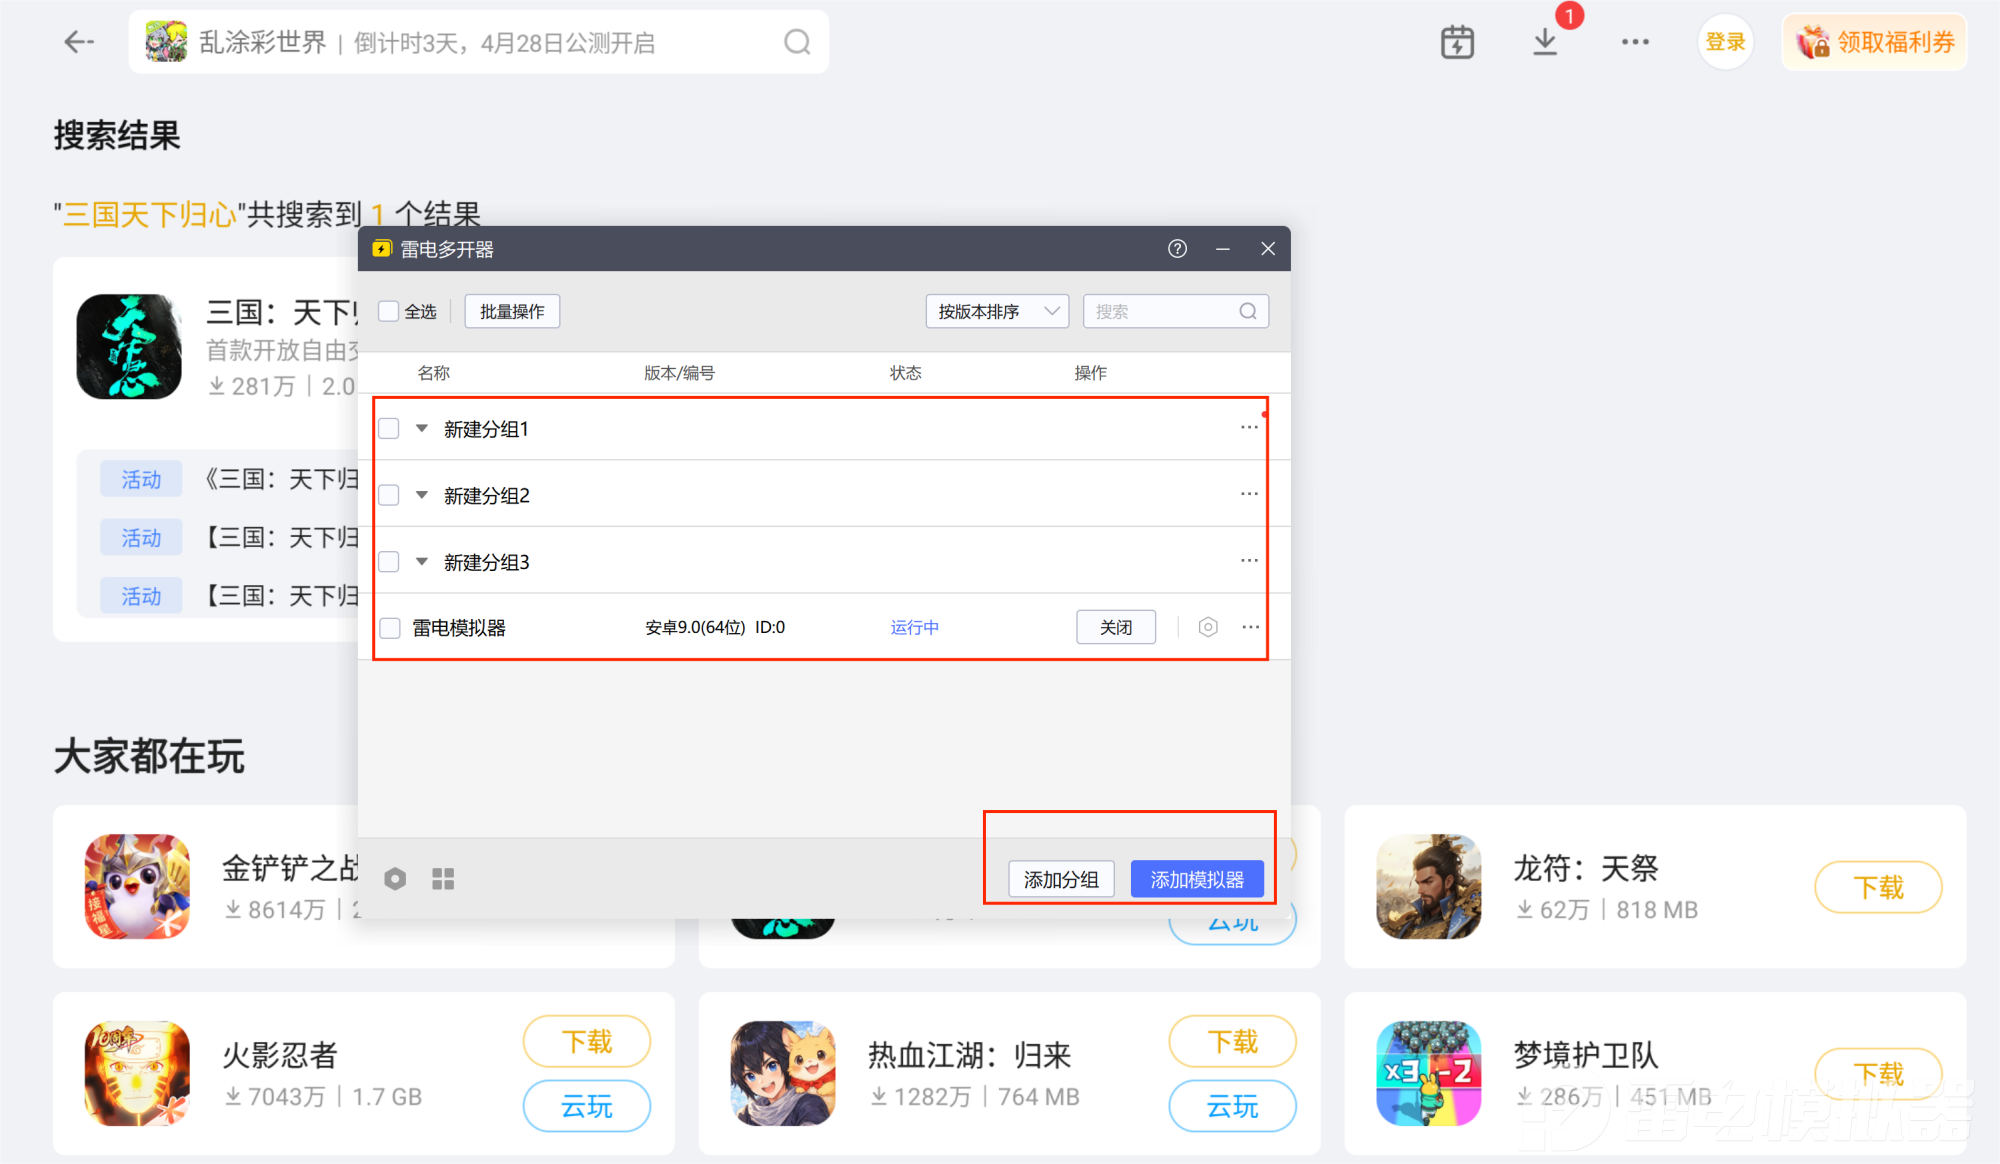Click 云玩 for 热血江湖：归来
2000x1164 pixels.
coord(1233,1106)
